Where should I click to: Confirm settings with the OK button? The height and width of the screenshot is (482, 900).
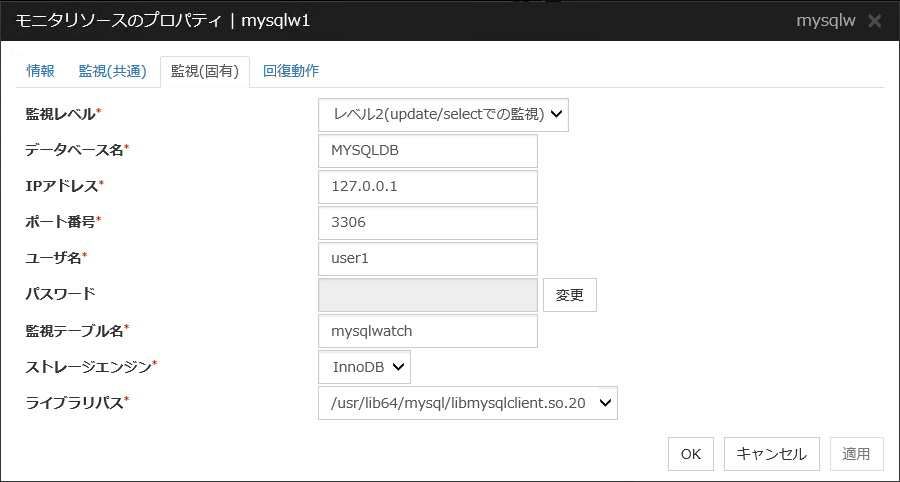coord(690,453)
